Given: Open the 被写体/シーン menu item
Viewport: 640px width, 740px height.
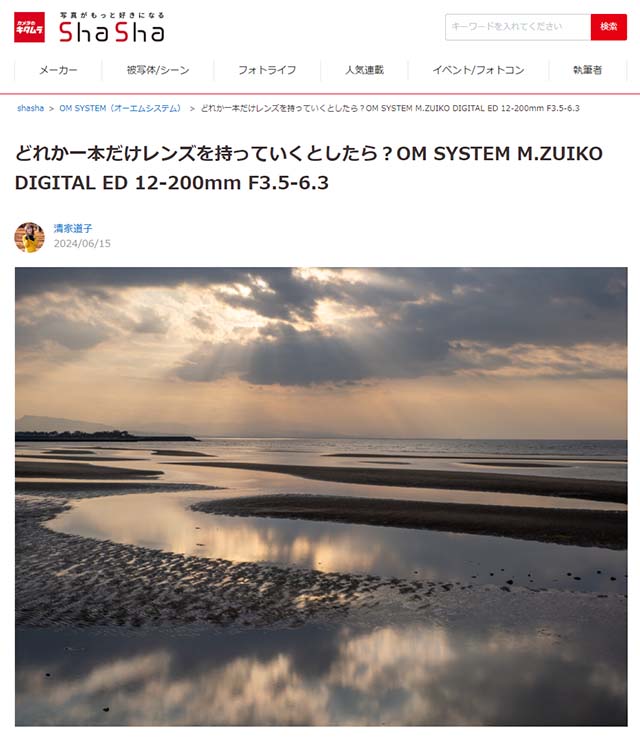Looking at the screenshot, I should coord(158,70).
